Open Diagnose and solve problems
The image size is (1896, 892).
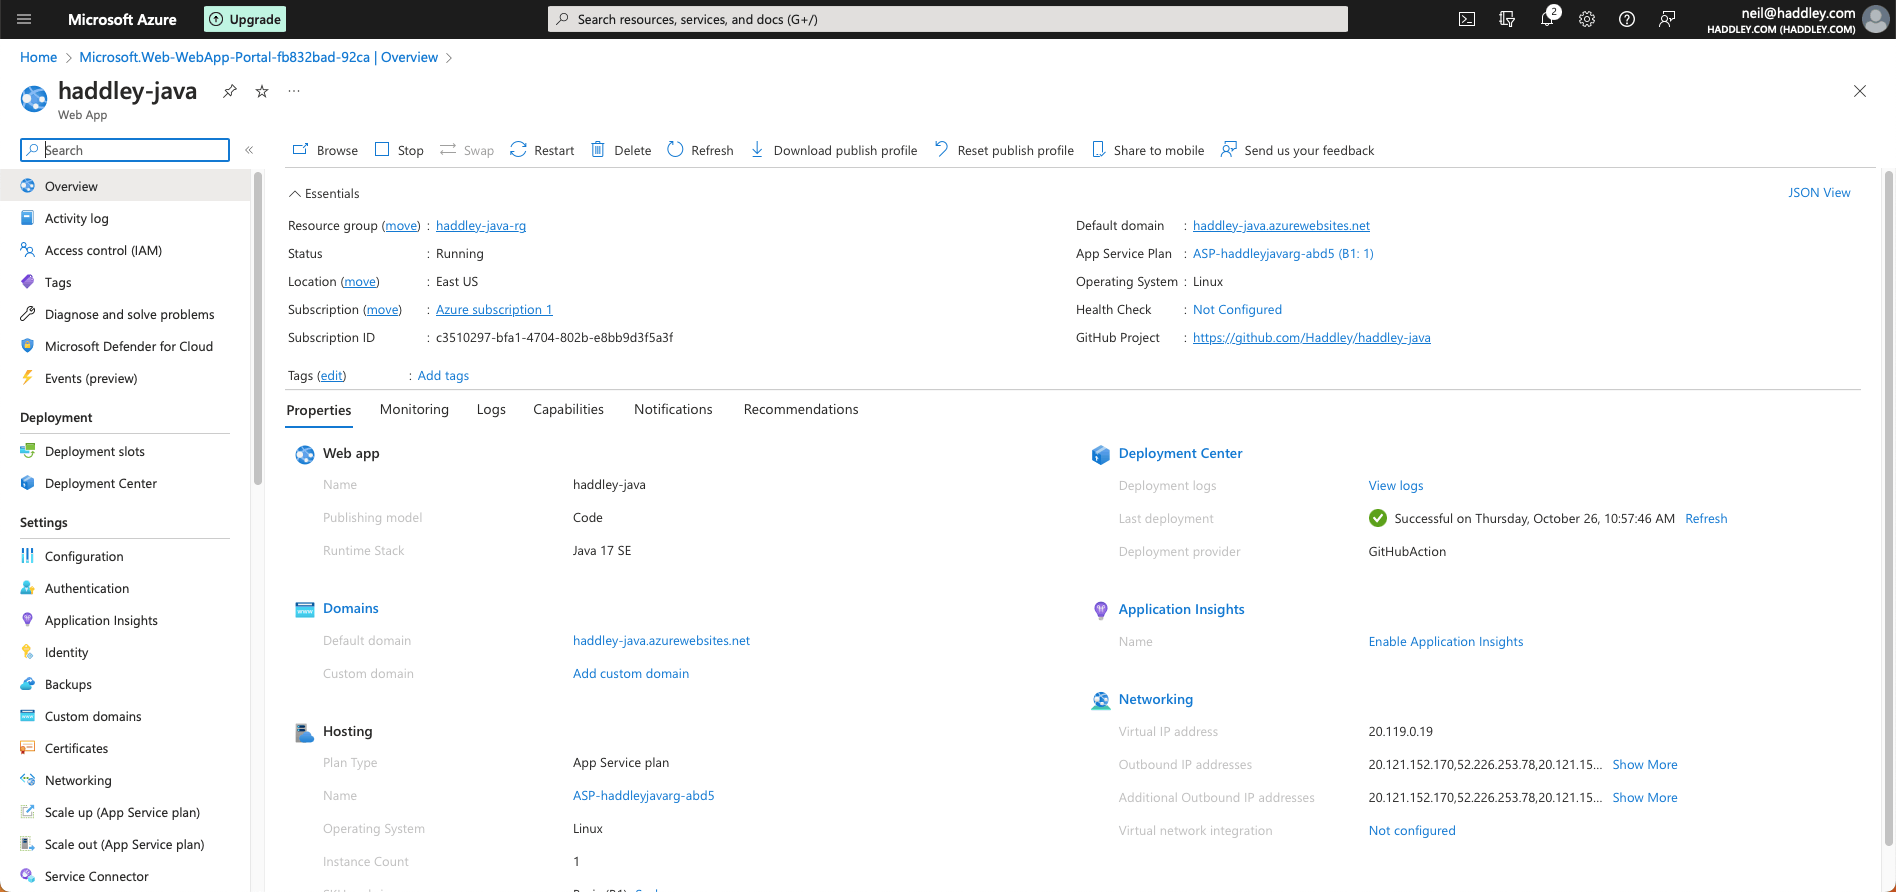129,314
